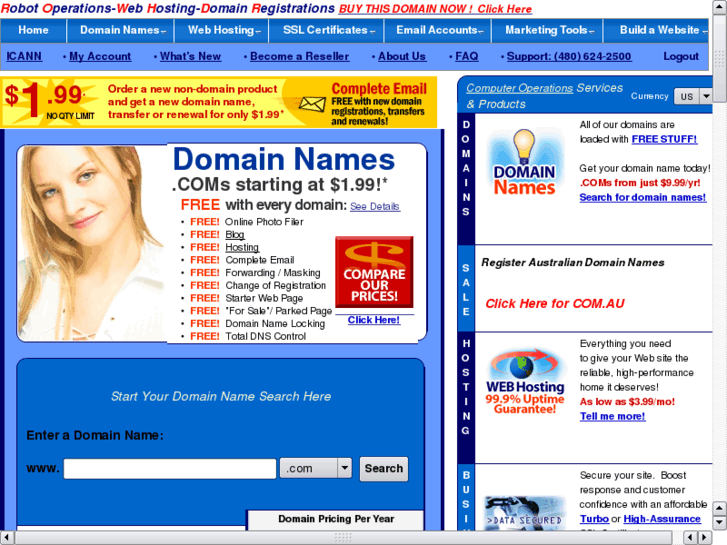Click the WEB Hosting globe logo

(524, 381)
